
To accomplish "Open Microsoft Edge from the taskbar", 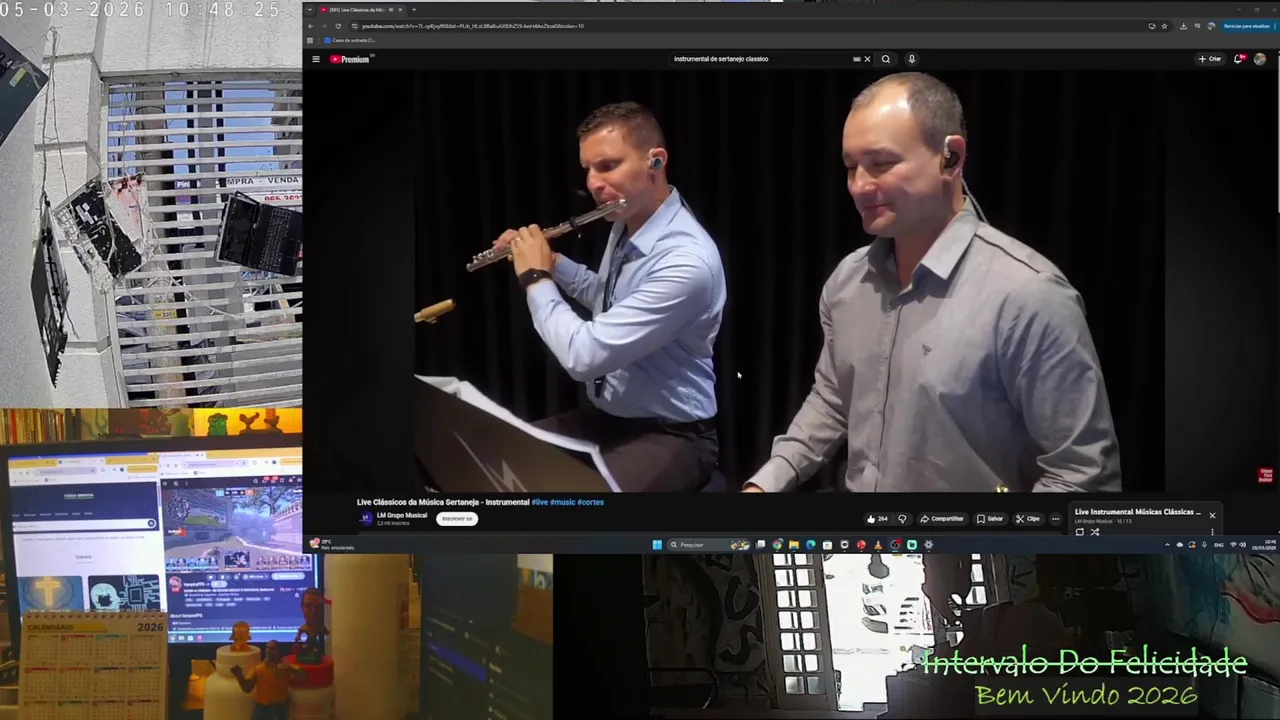I will (810, 545).
